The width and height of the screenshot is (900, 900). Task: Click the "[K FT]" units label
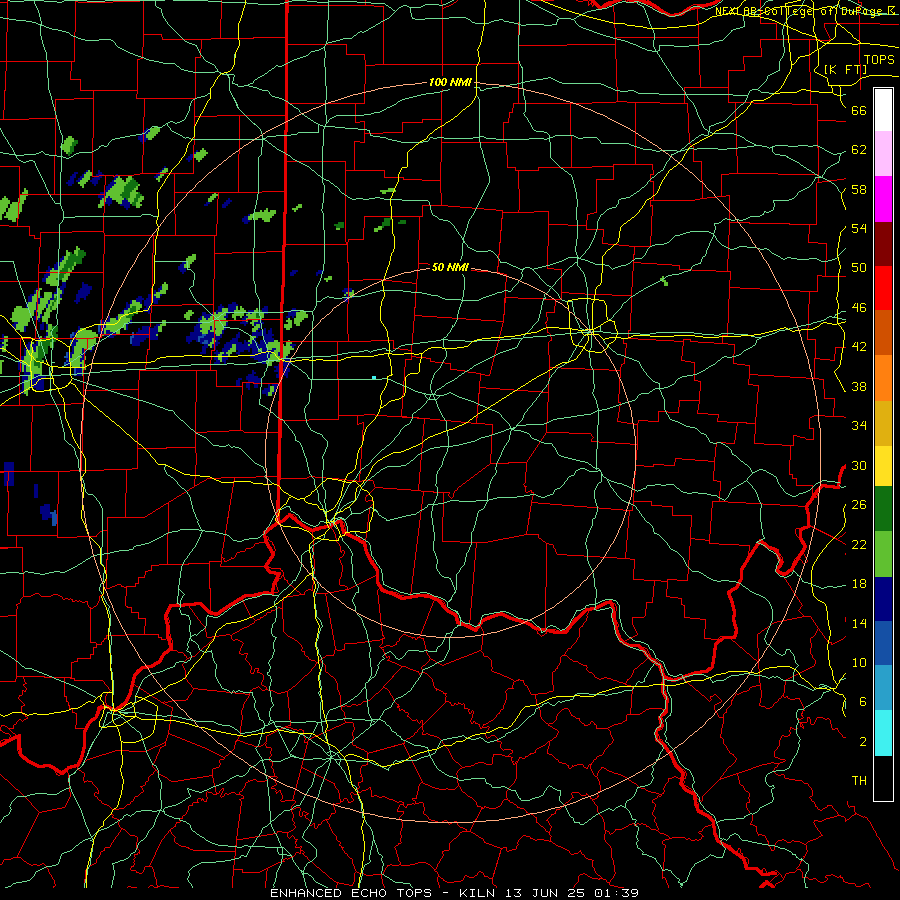845,69
